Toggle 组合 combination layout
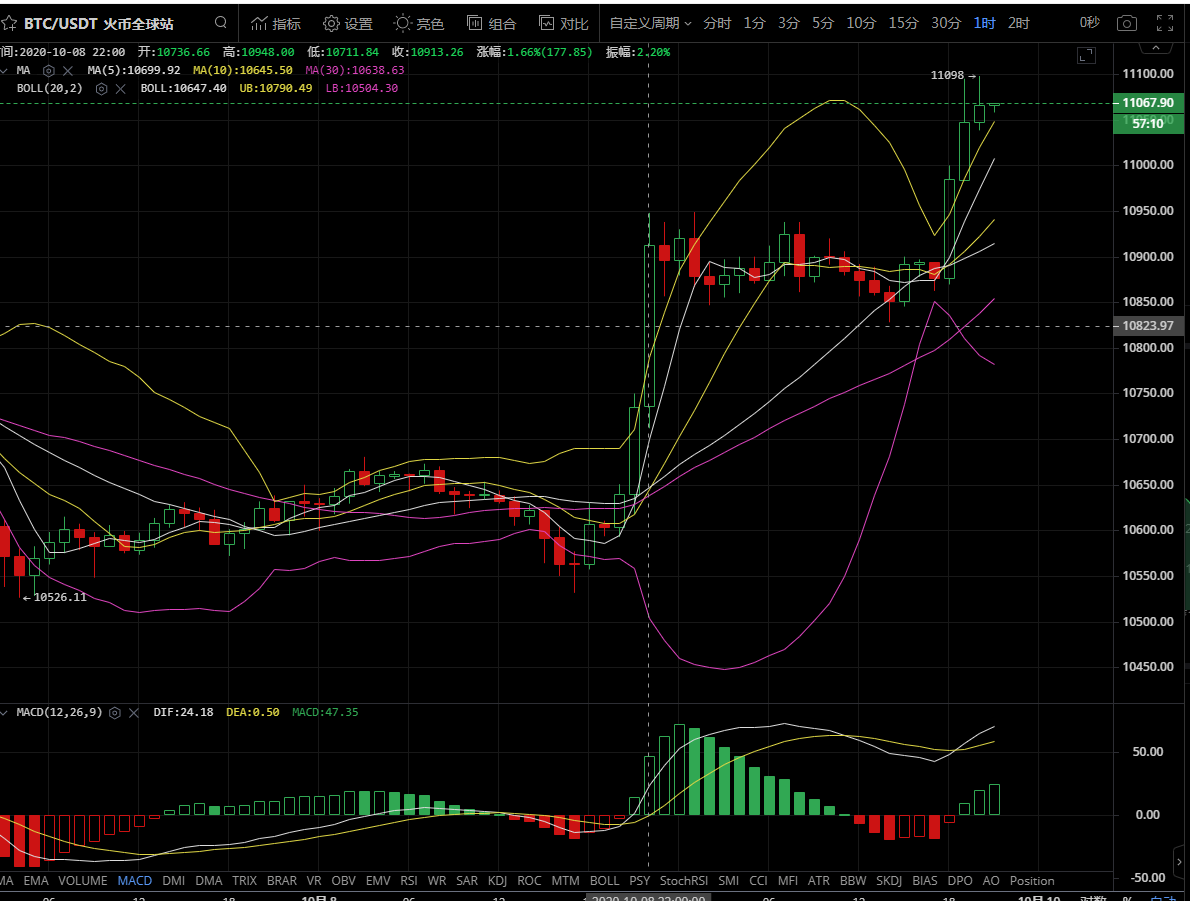1190x901 pixels. tap(491, 23)
